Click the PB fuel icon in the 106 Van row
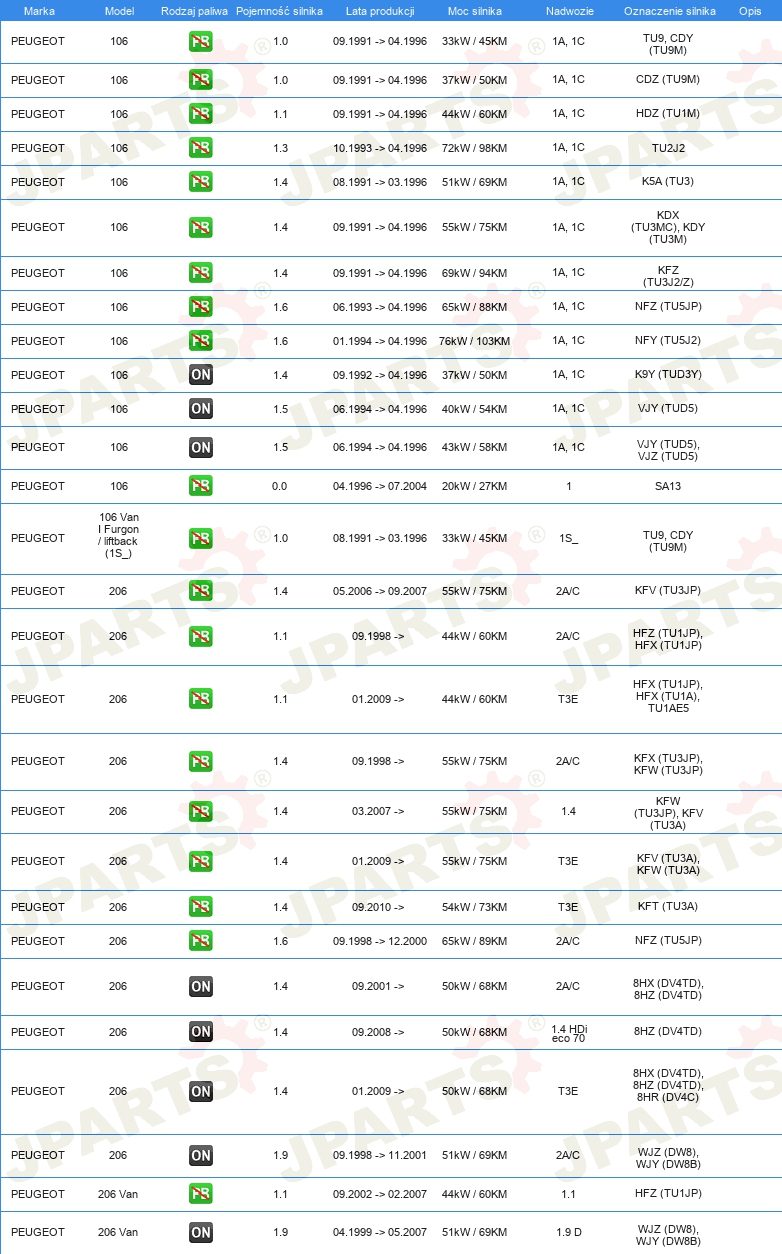The width and height of the screenshot is (782, 1254). click(x=201, y=538)
